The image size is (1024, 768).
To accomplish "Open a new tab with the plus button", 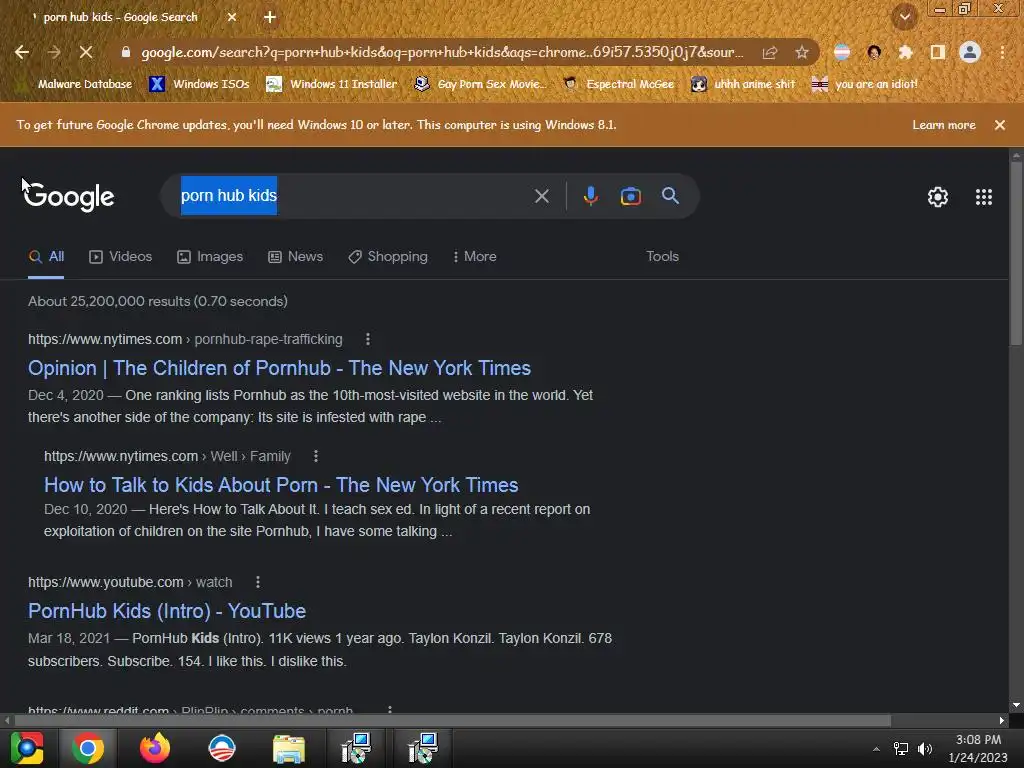I will point(270,17).
